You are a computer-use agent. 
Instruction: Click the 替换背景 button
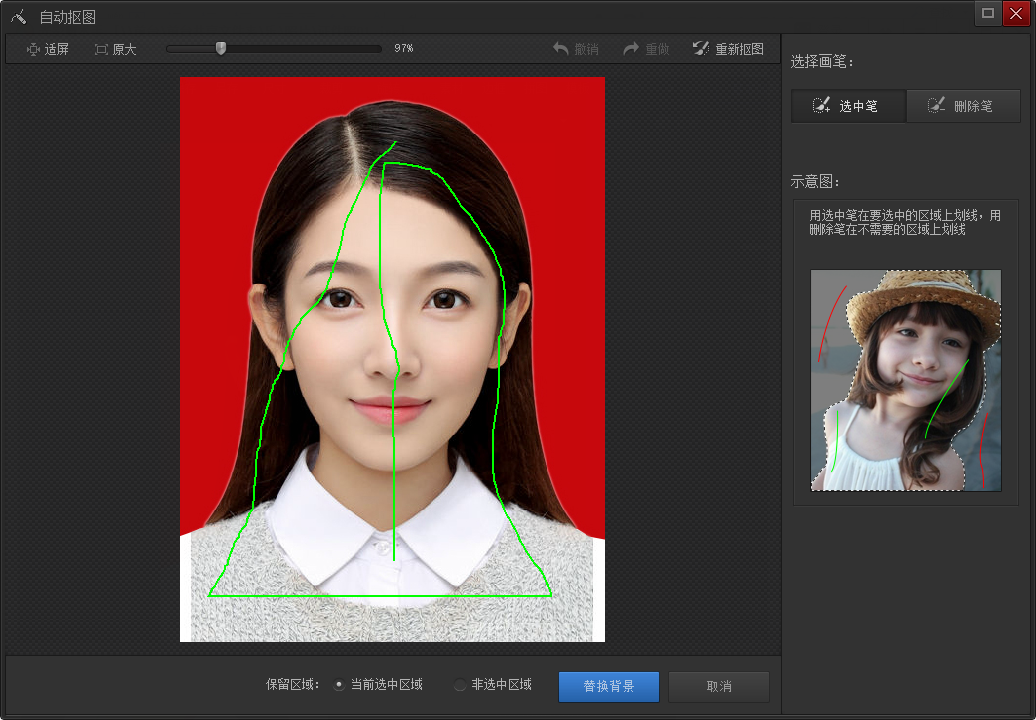tap(609, 686)
